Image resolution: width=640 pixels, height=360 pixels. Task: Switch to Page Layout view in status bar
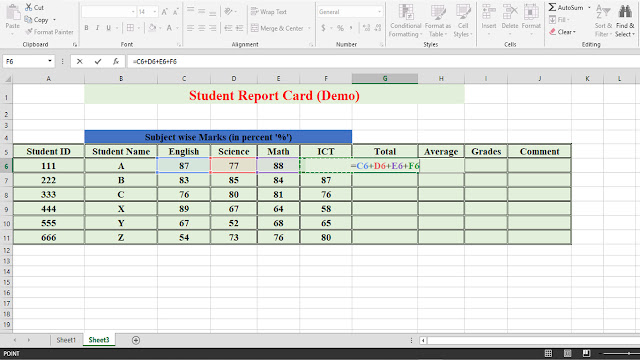pos(567,353)
